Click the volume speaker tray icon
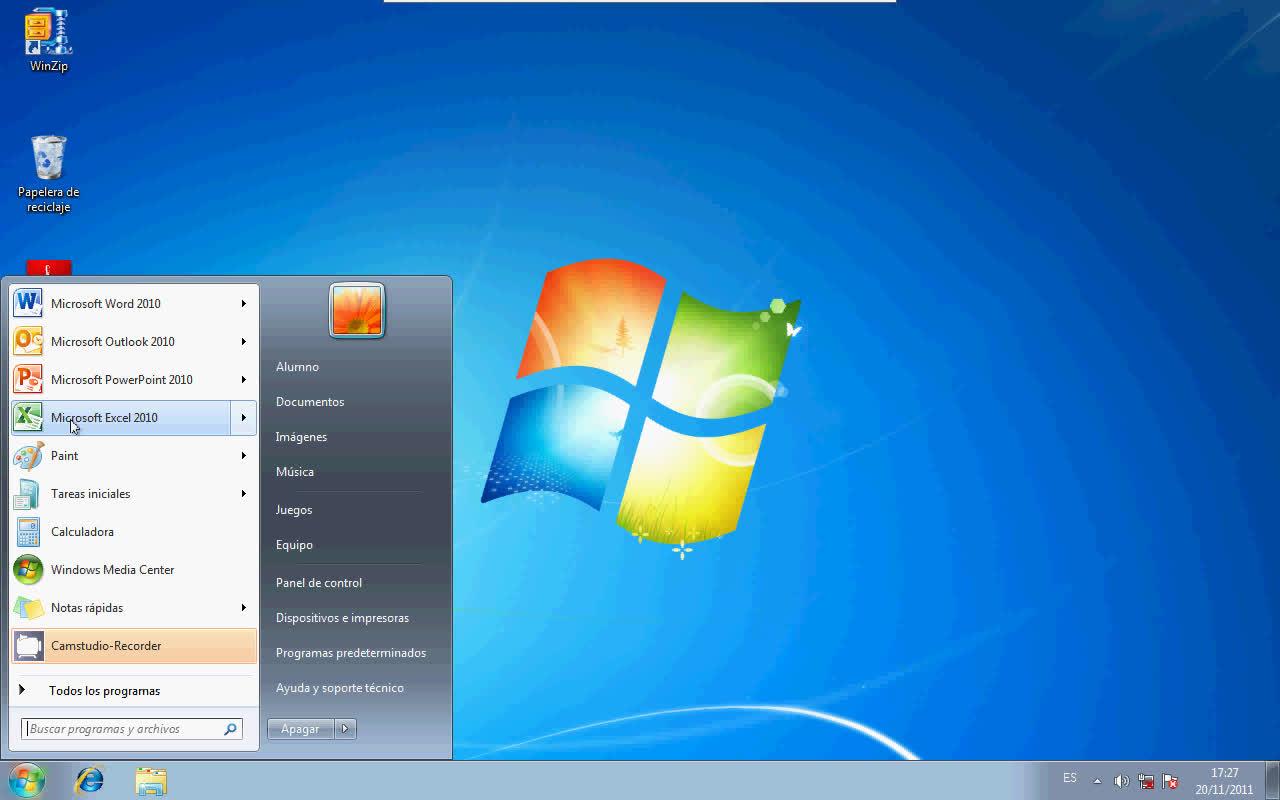This screenshot has width=1280, height=800. click(1121, 781)
